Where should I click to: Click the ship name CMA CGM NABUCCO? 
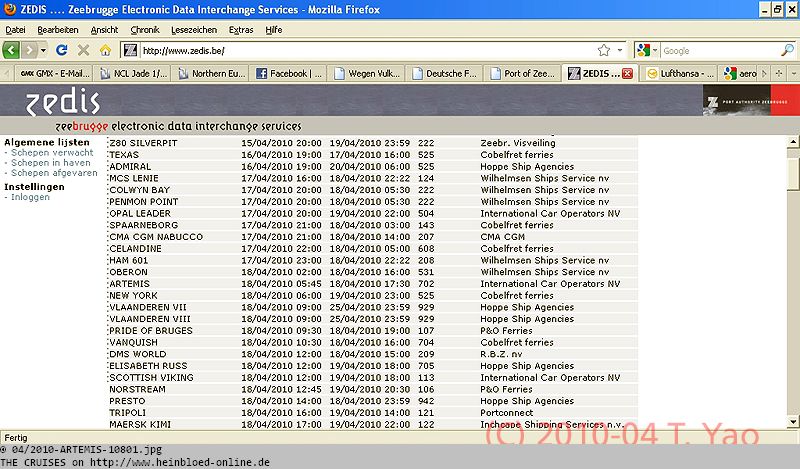(x=156, y=237)
